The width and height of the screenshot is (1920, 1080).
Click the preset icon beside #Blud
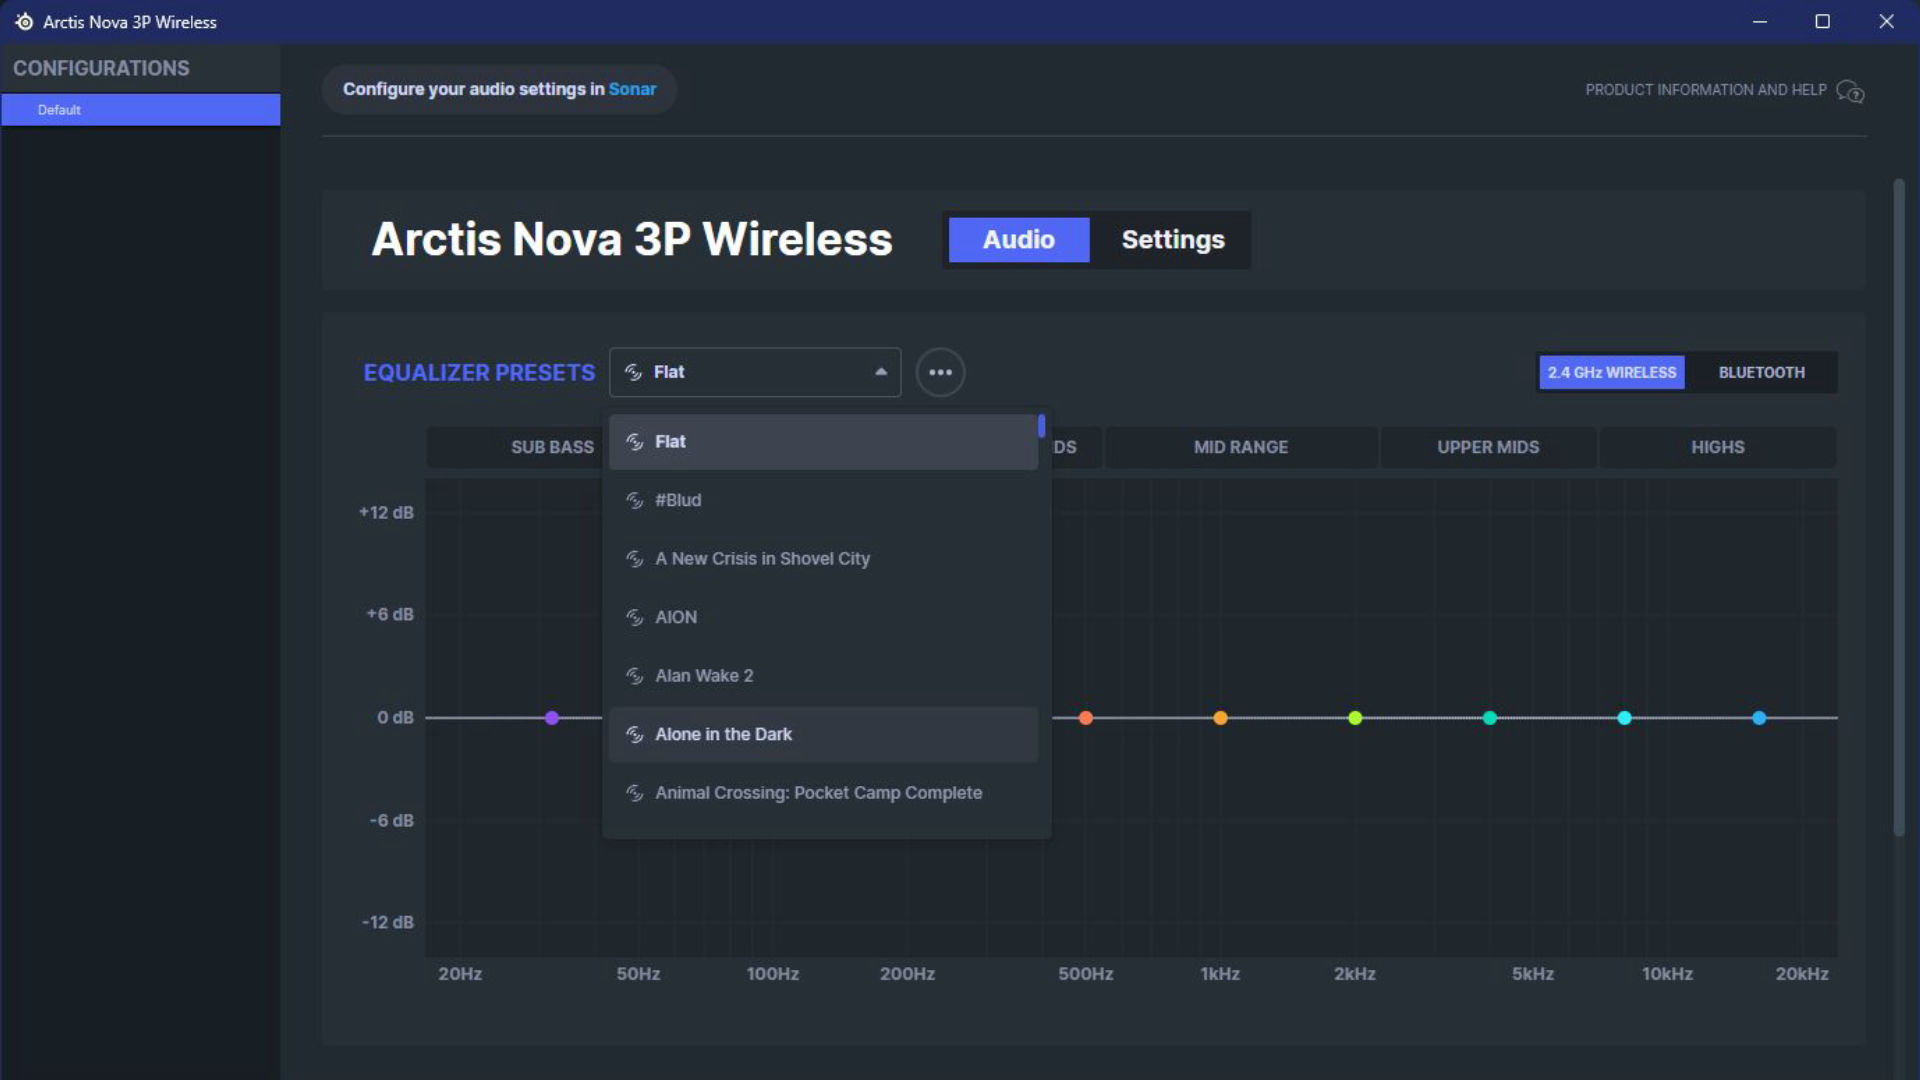[634, 500]
